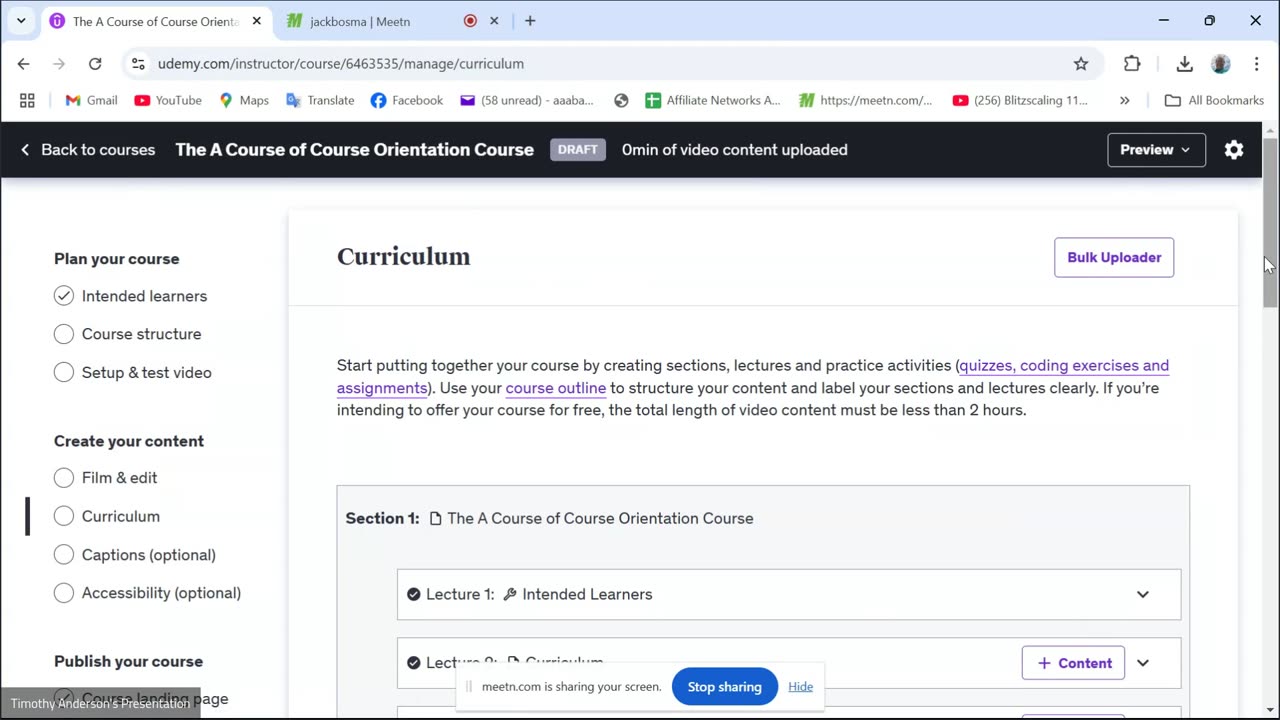Viewport: 1280px width, 720px height.
Task: Expand Lecture 2 Curriculum chevron
Action: click(x=1143, y=663)
